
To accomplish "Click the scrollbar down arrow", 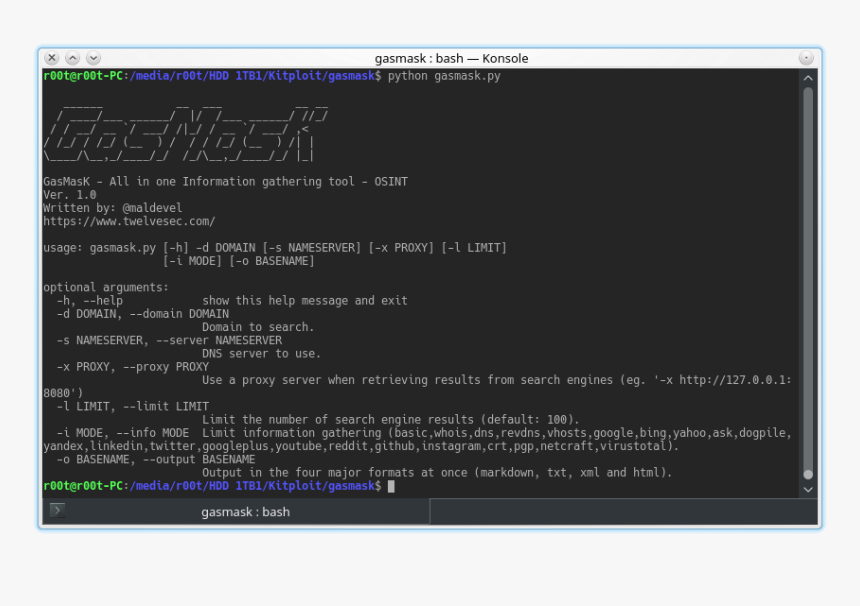I will pos(808,489).
